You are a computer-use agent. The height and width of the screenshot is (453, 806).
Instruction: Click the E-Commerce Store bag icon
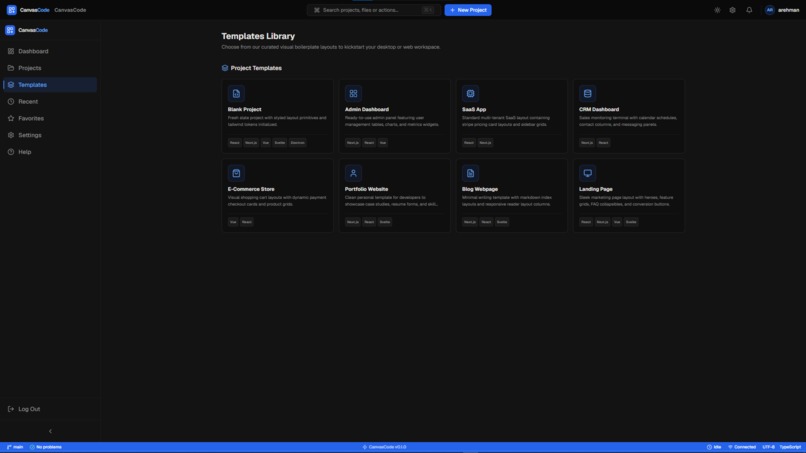(236, 173)
